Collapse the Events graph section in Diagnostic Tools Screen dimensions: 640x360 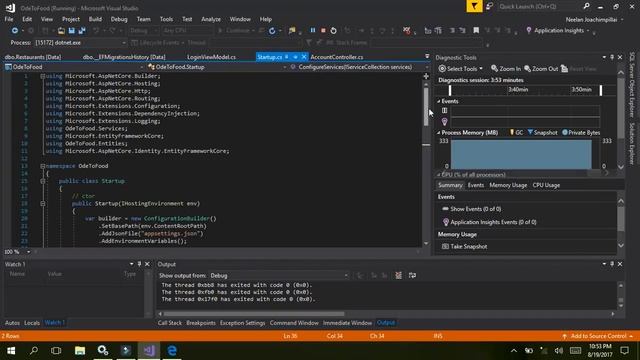tap(439, 101)
